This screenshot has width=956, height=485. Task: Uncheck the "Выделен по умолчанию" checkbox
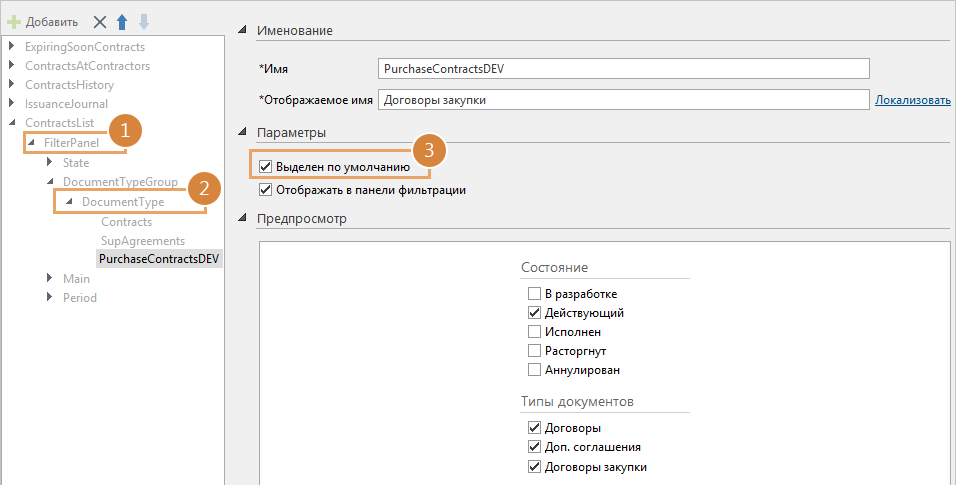click(x=265, y=166)
